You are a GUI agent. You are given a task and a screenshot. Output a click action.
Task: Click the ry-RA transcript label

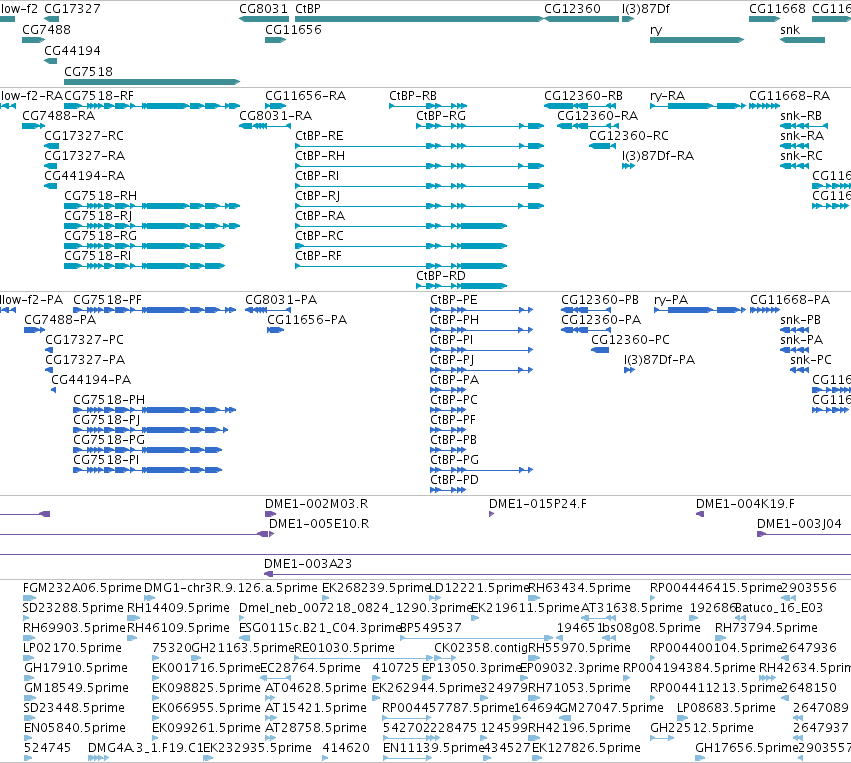668,96
